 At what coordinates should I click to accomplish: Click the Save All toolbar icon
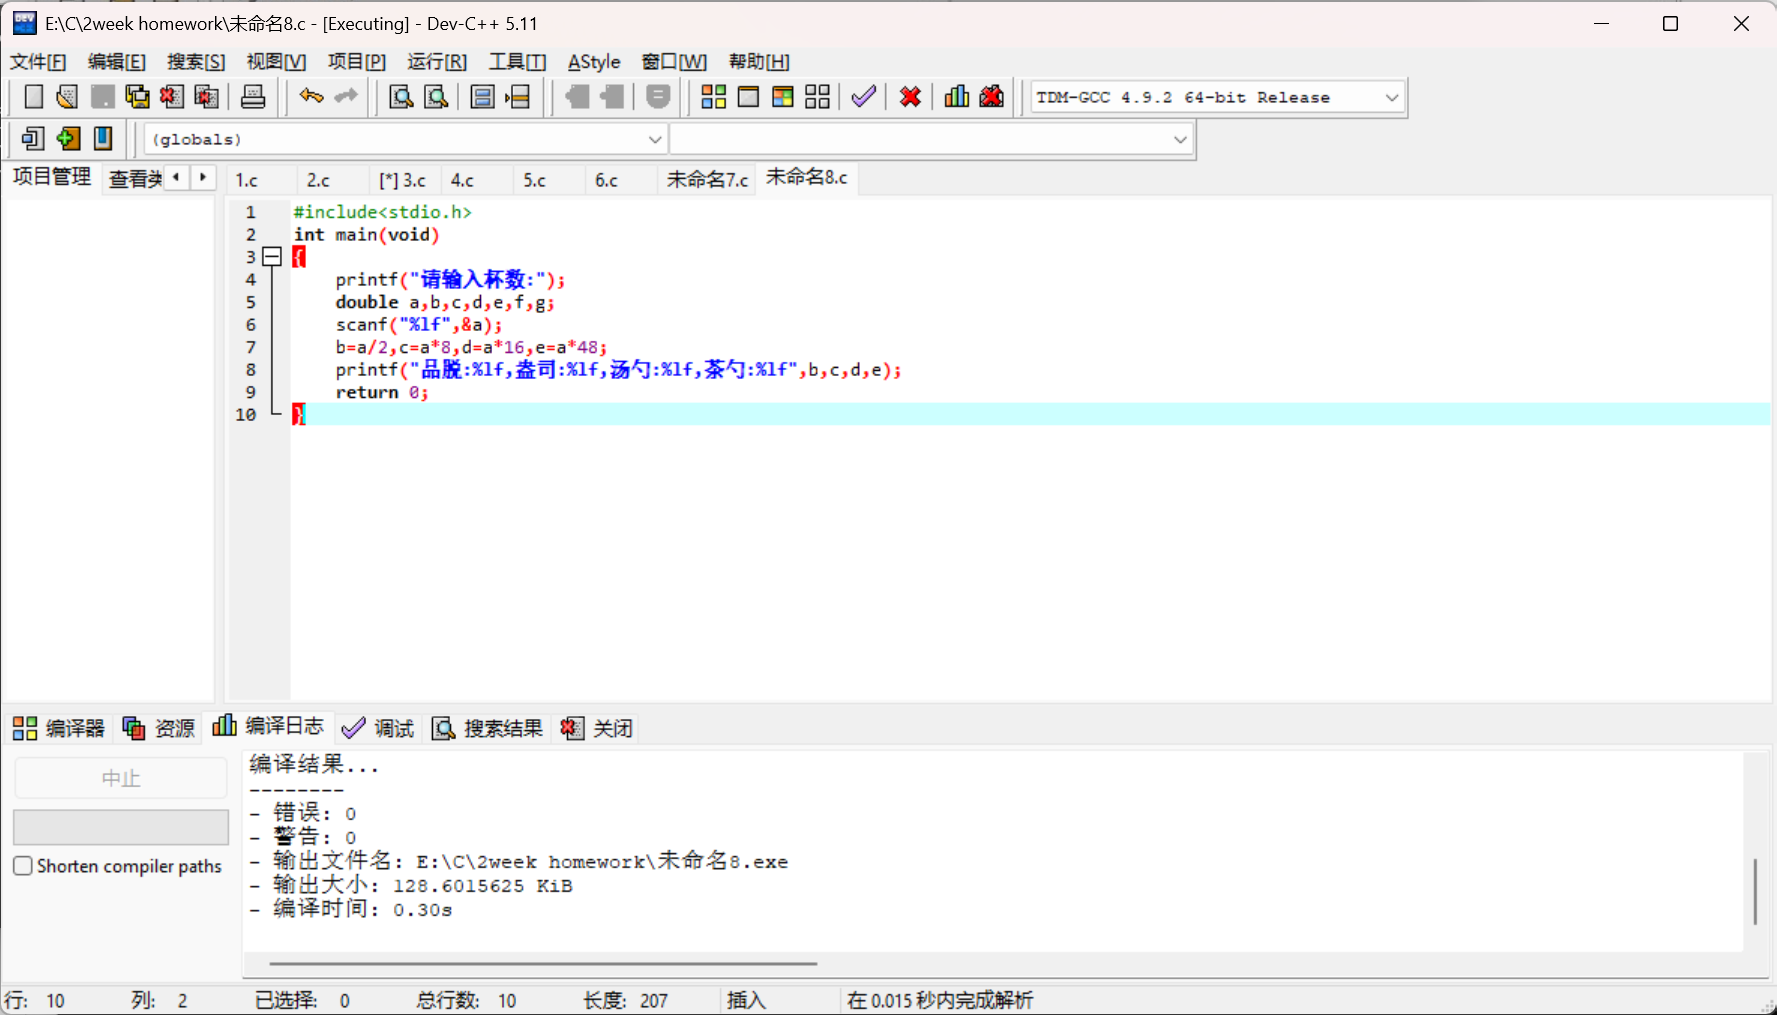coord(137,97)
